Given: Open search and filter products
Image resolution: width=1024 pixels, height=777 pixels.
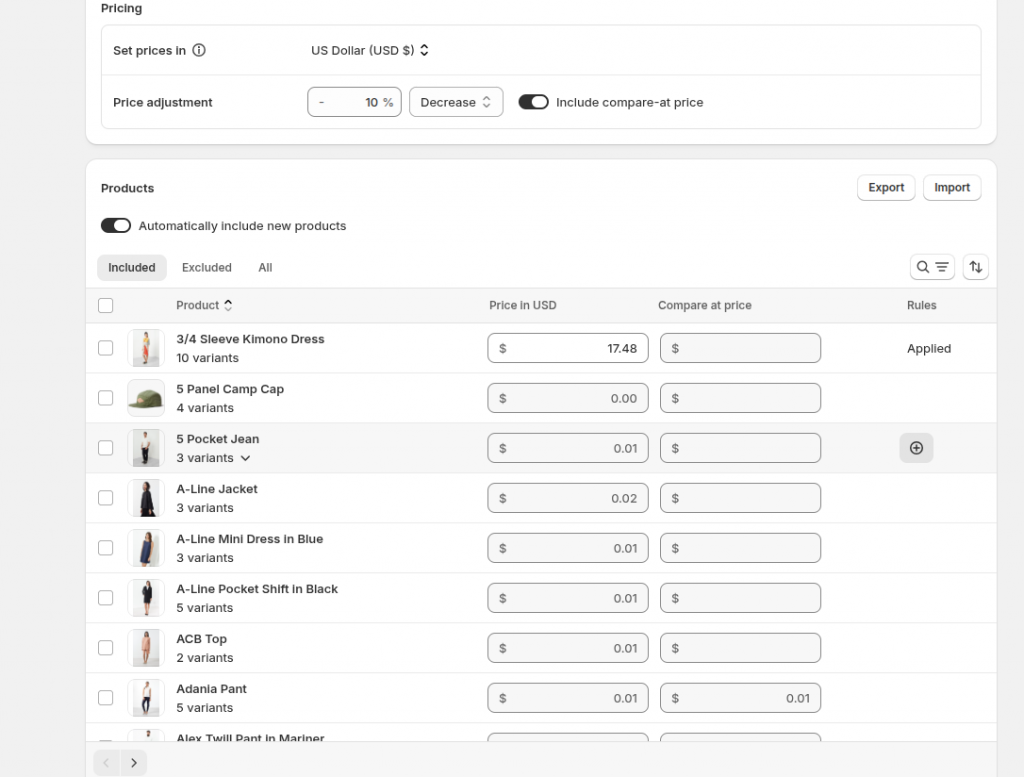Looking at the screenshot, I should pos(932,267).
